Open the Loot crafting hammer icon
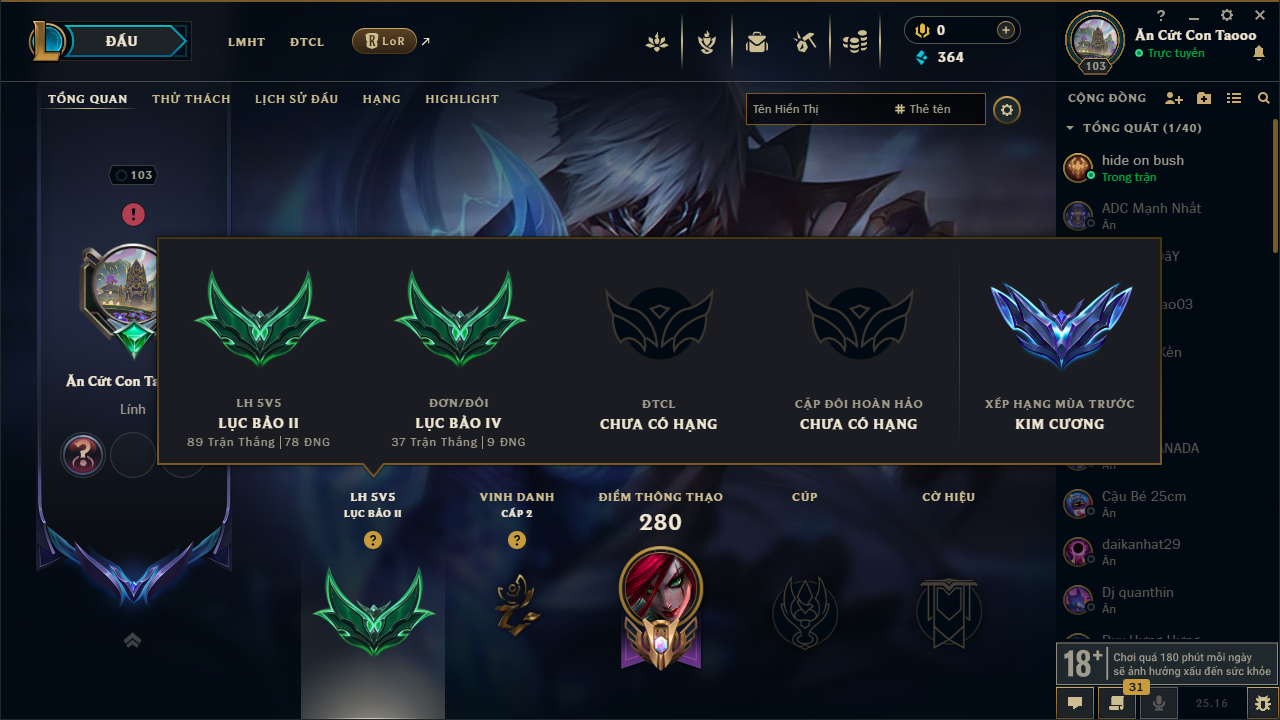The width and height of the screenshot is (1280, 720). click(x=805, y=42)
